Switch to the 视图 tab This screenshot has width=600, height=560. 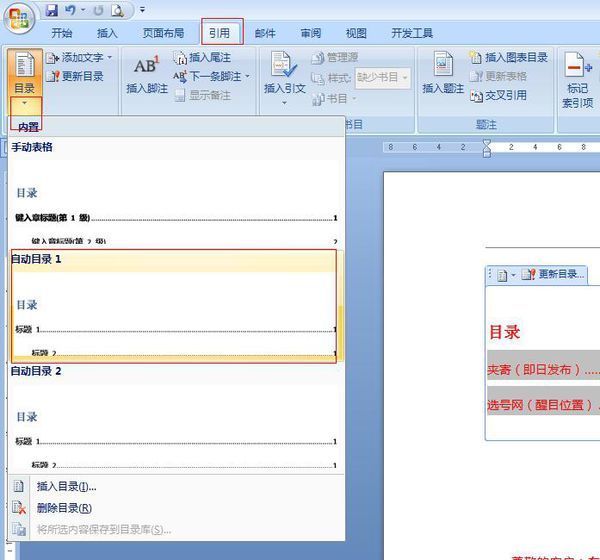click(x=356, y=33)
